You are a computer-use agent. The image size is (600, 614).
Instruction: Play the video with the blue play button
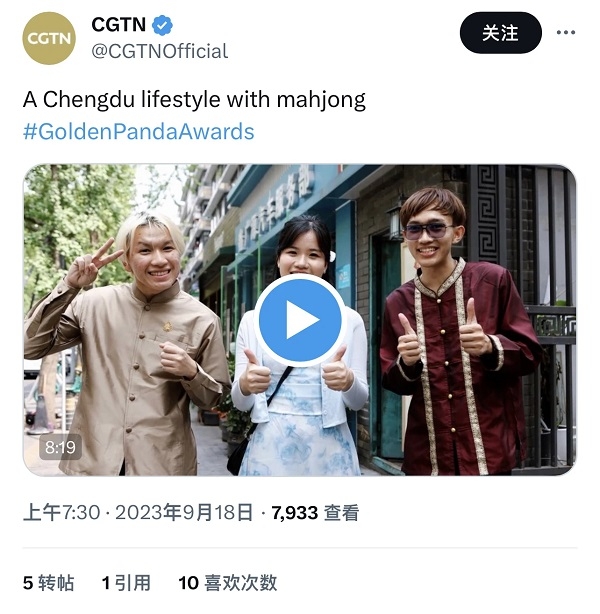click(x=300, y=320)
